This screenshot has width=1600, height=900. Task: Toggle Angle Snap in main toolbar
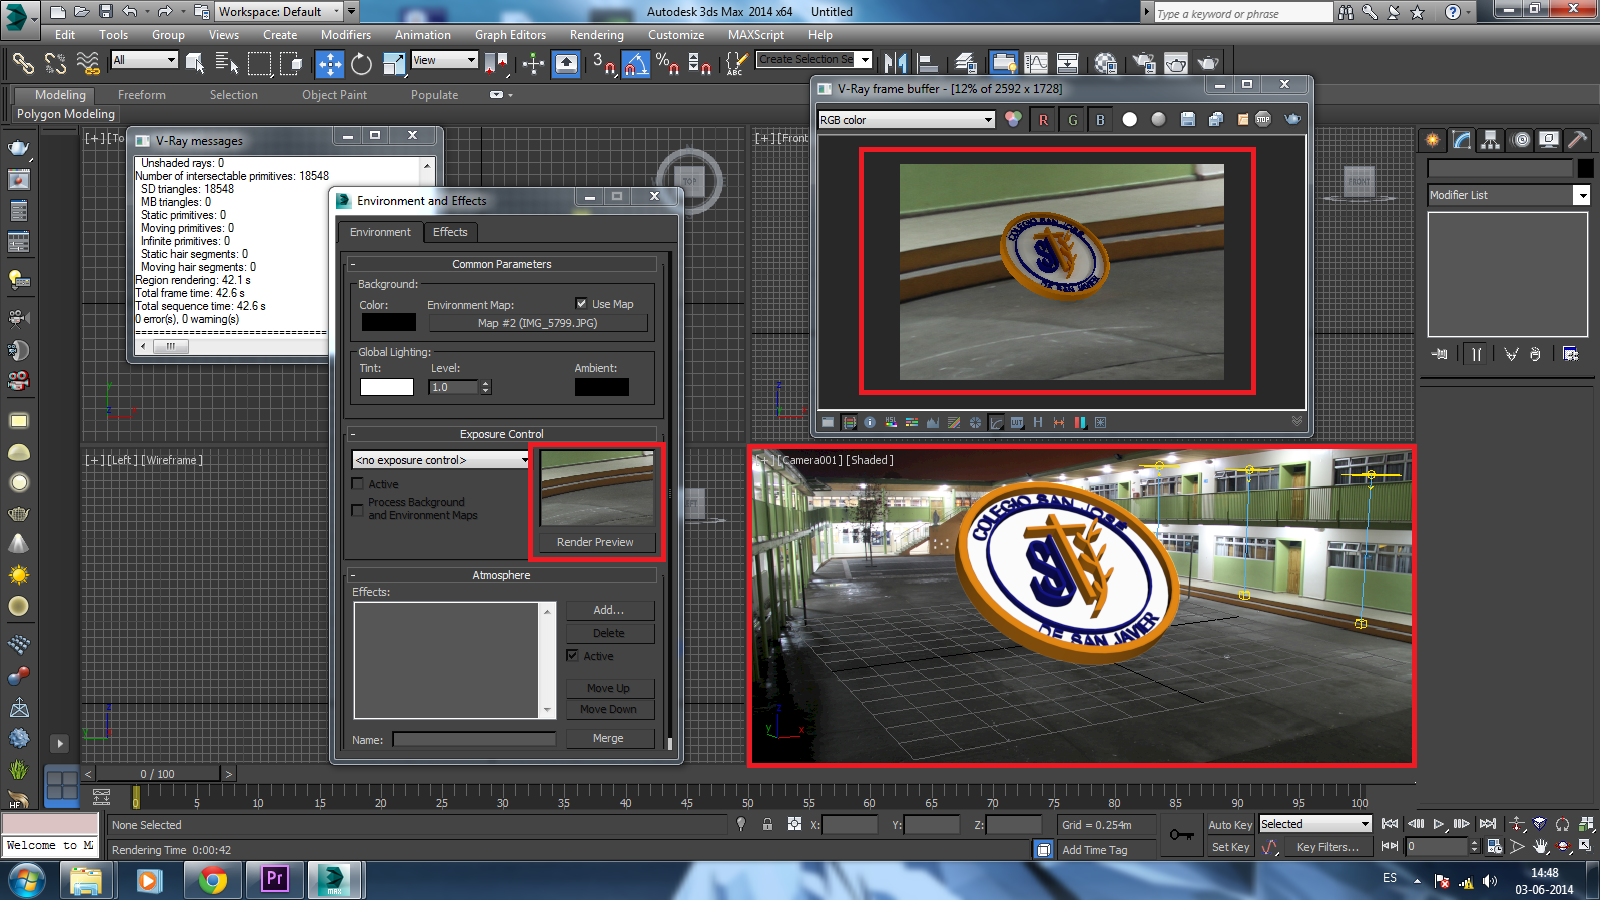(635, 64)
